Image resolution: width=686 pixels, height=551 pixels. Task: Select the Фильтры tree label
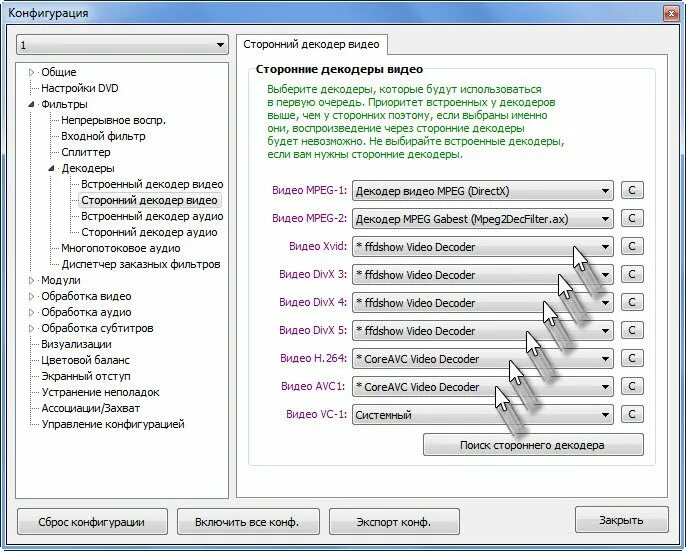tap(64, 105)
